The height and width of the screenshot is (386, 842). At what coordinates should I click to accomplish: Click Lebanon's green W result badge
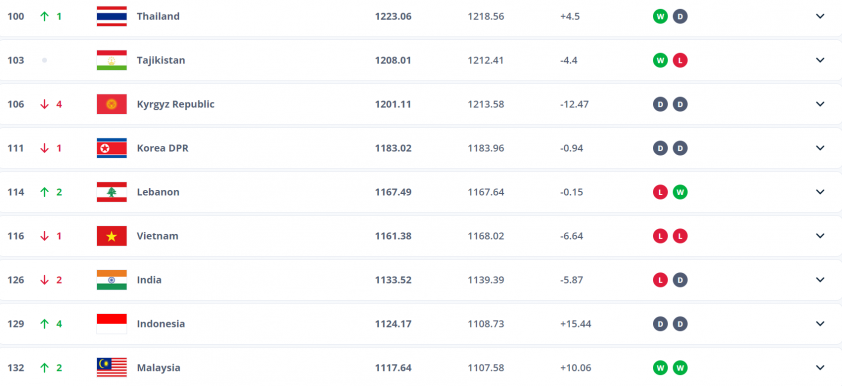[680, 192]
